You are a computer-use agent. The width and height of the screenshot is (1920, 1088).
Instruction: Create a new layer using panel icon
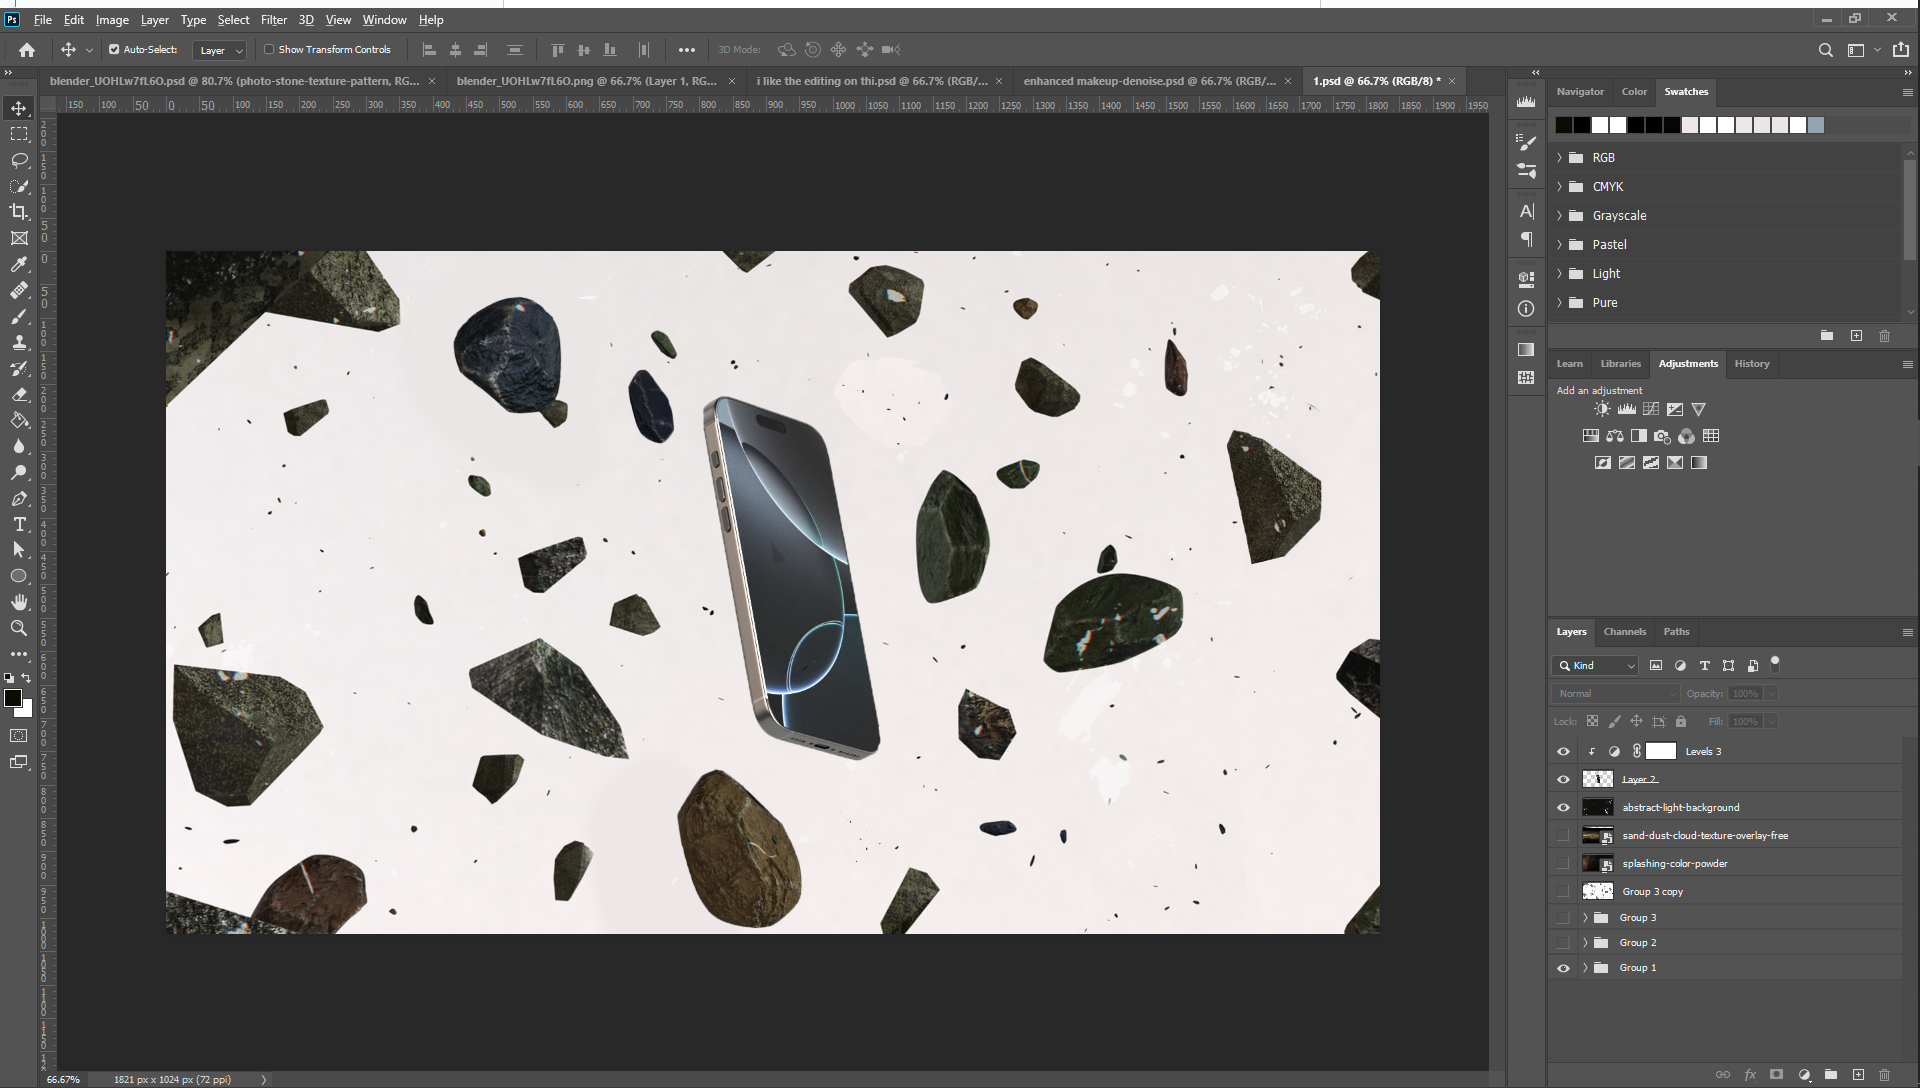tap(1858, 1075)
